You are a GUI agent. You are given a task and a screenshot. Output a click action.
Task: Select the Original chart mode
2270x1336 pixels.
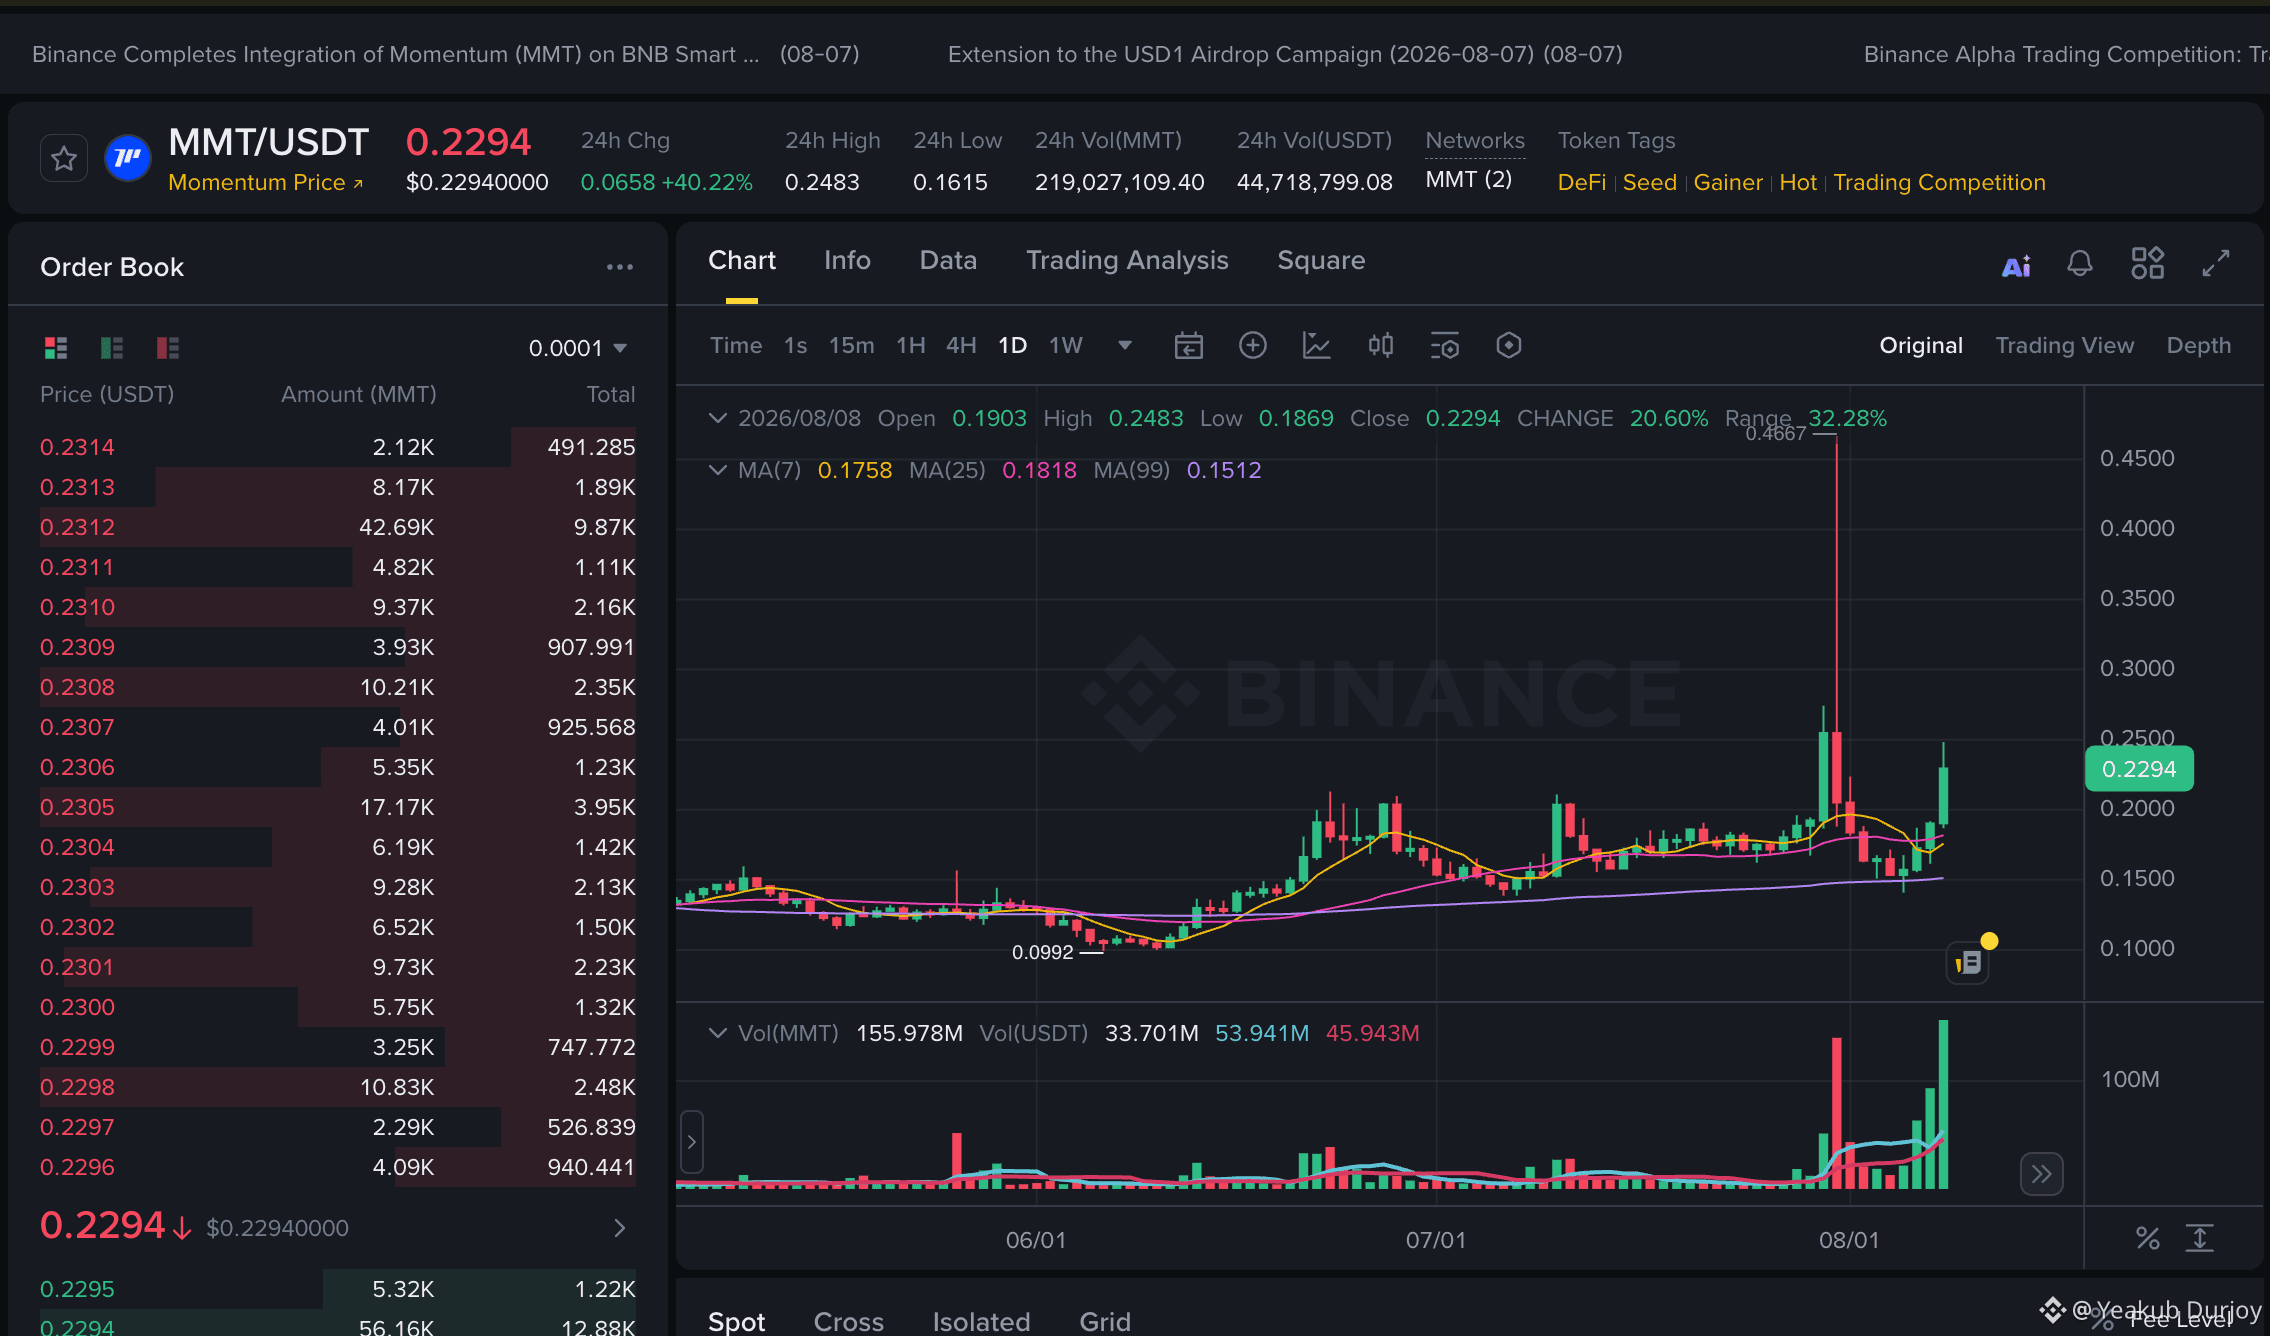[x=1921, y=346]
